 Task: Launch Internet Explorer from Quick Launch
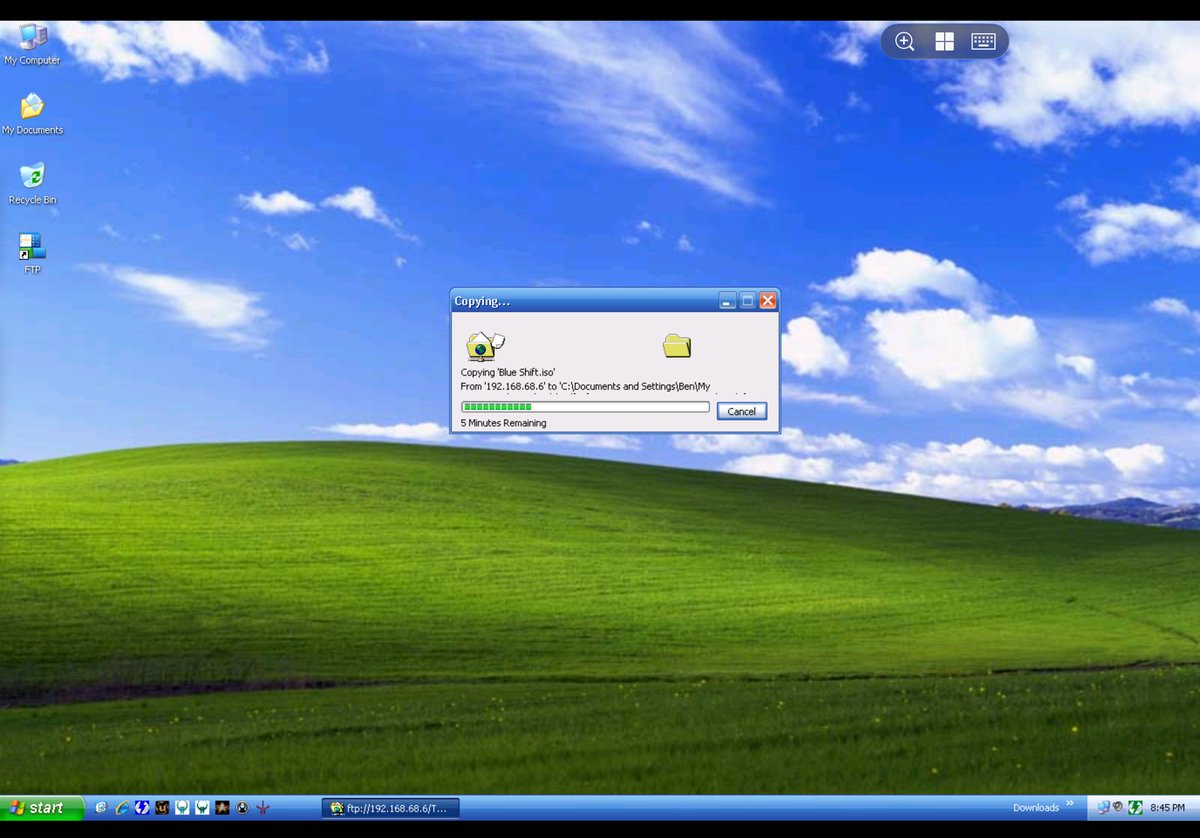click(x=101, y=808)
